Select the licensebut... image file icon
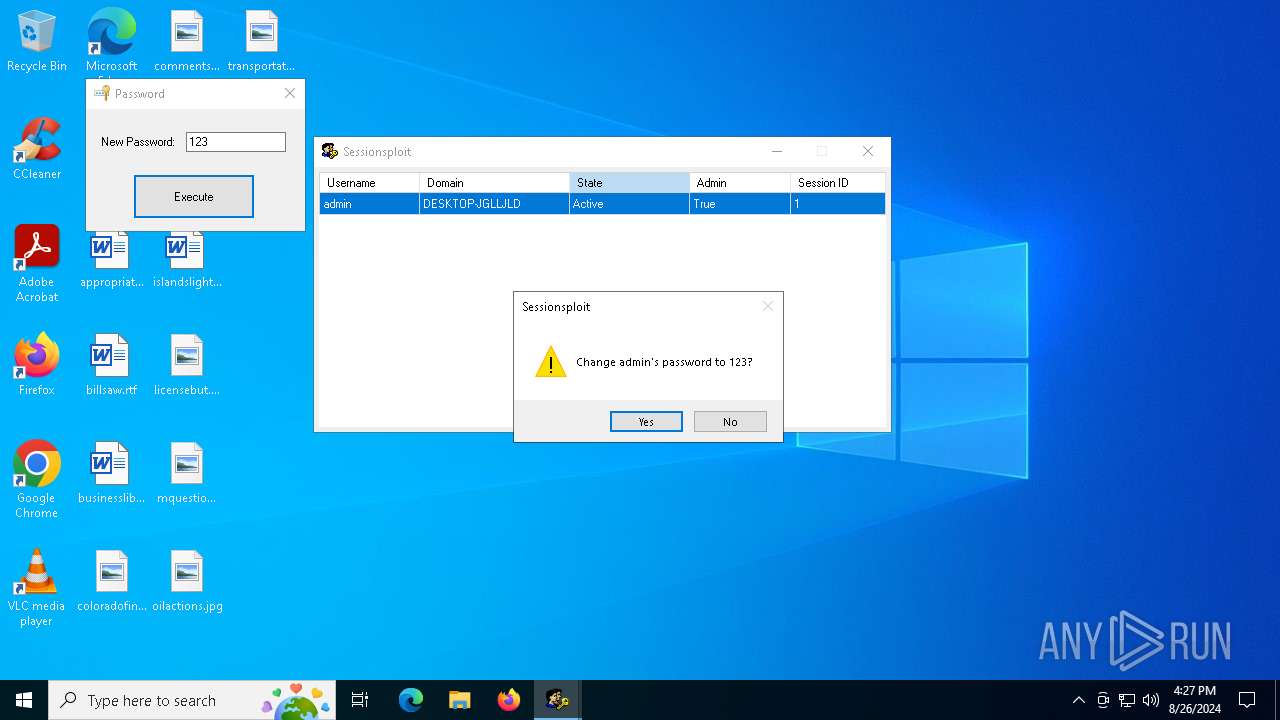This screenshot has width=1280, height=720. pos(187,365)
